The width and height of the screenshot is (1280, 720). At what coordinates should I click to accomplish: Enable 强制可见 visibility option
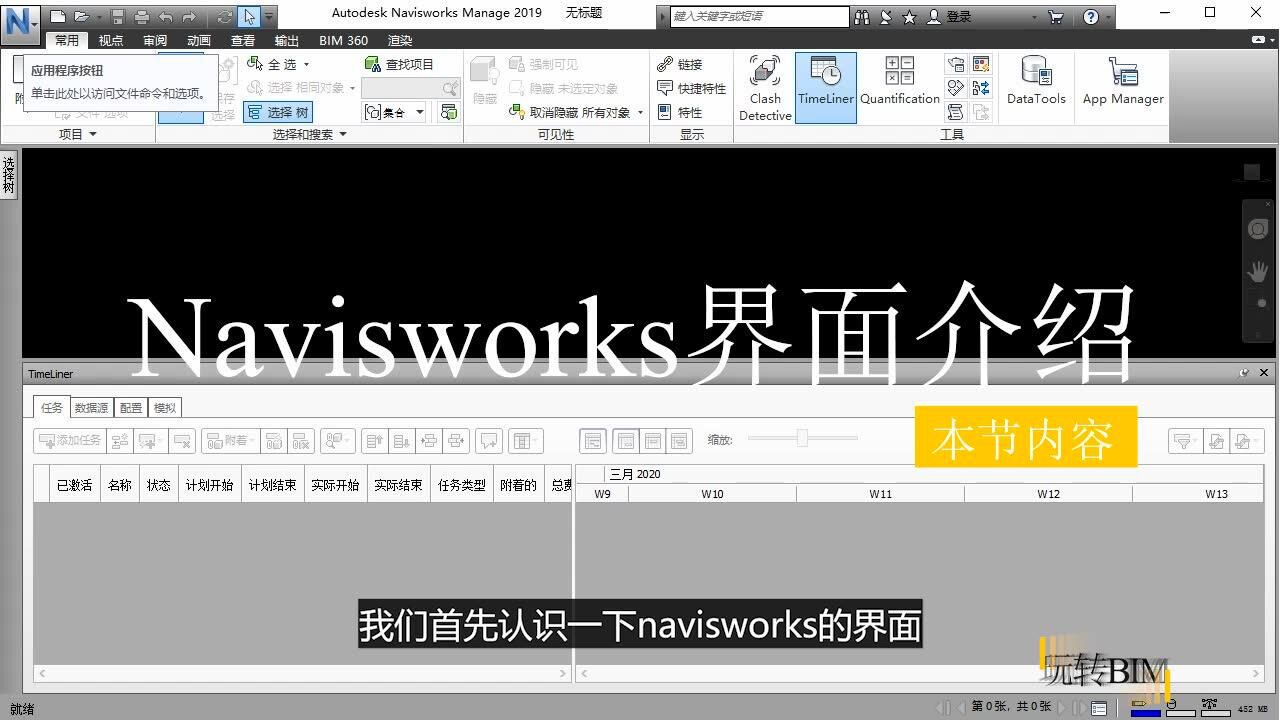point(547,63)
